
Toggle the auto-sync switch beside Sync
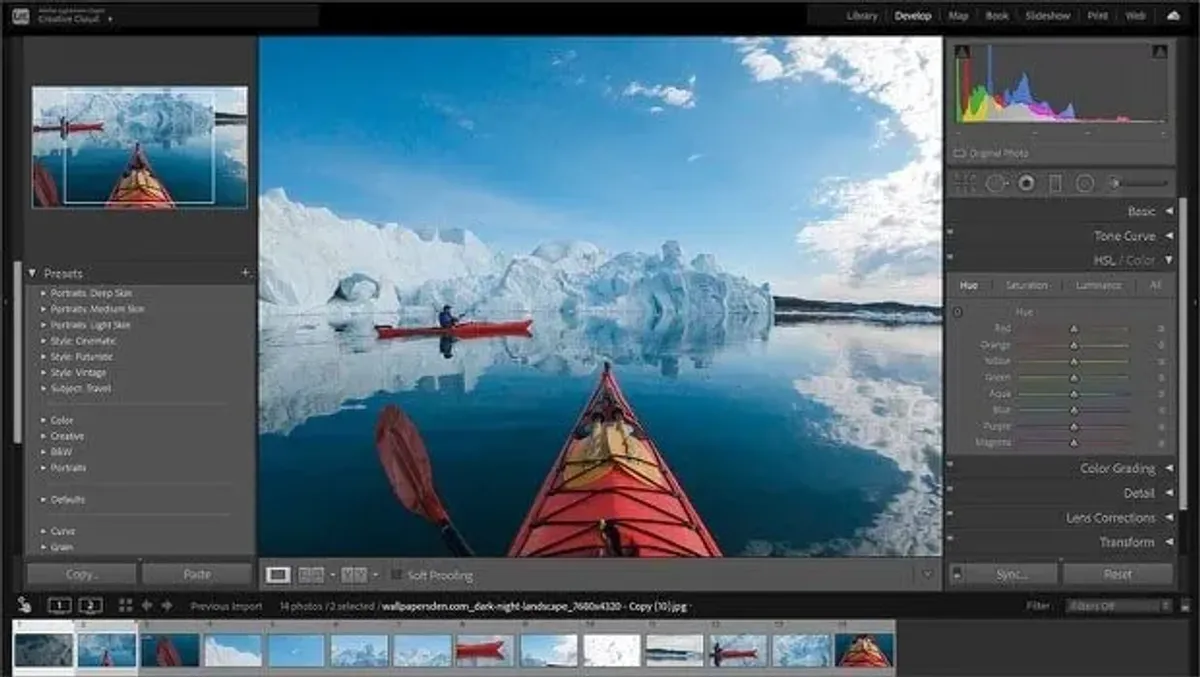(x=957, y=575)
